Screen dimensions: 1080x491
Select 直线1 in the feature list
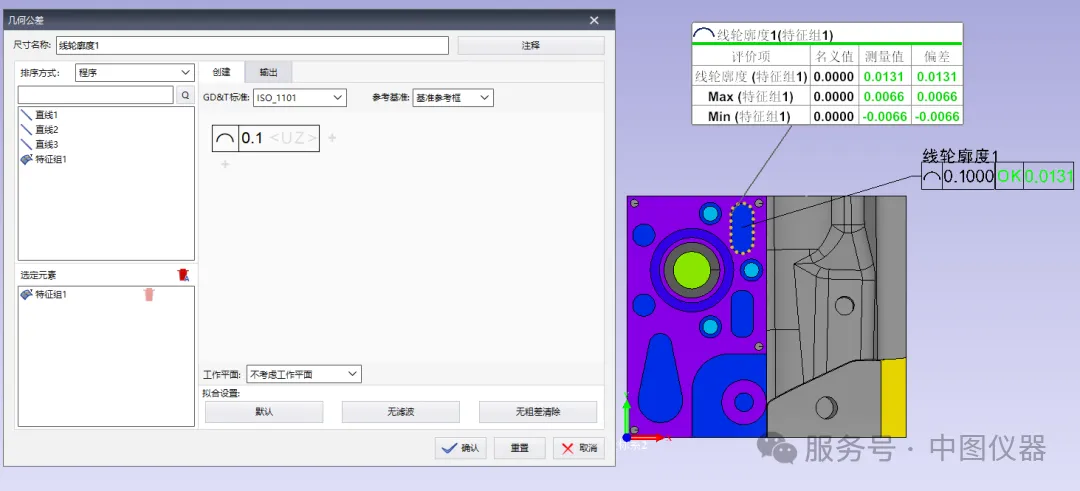tap(47, 115)
